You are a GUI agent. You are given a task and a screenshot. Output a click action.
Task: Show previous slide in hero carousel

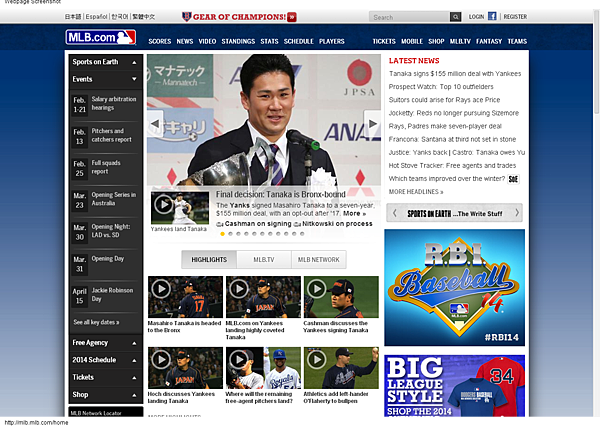point(155,123)
